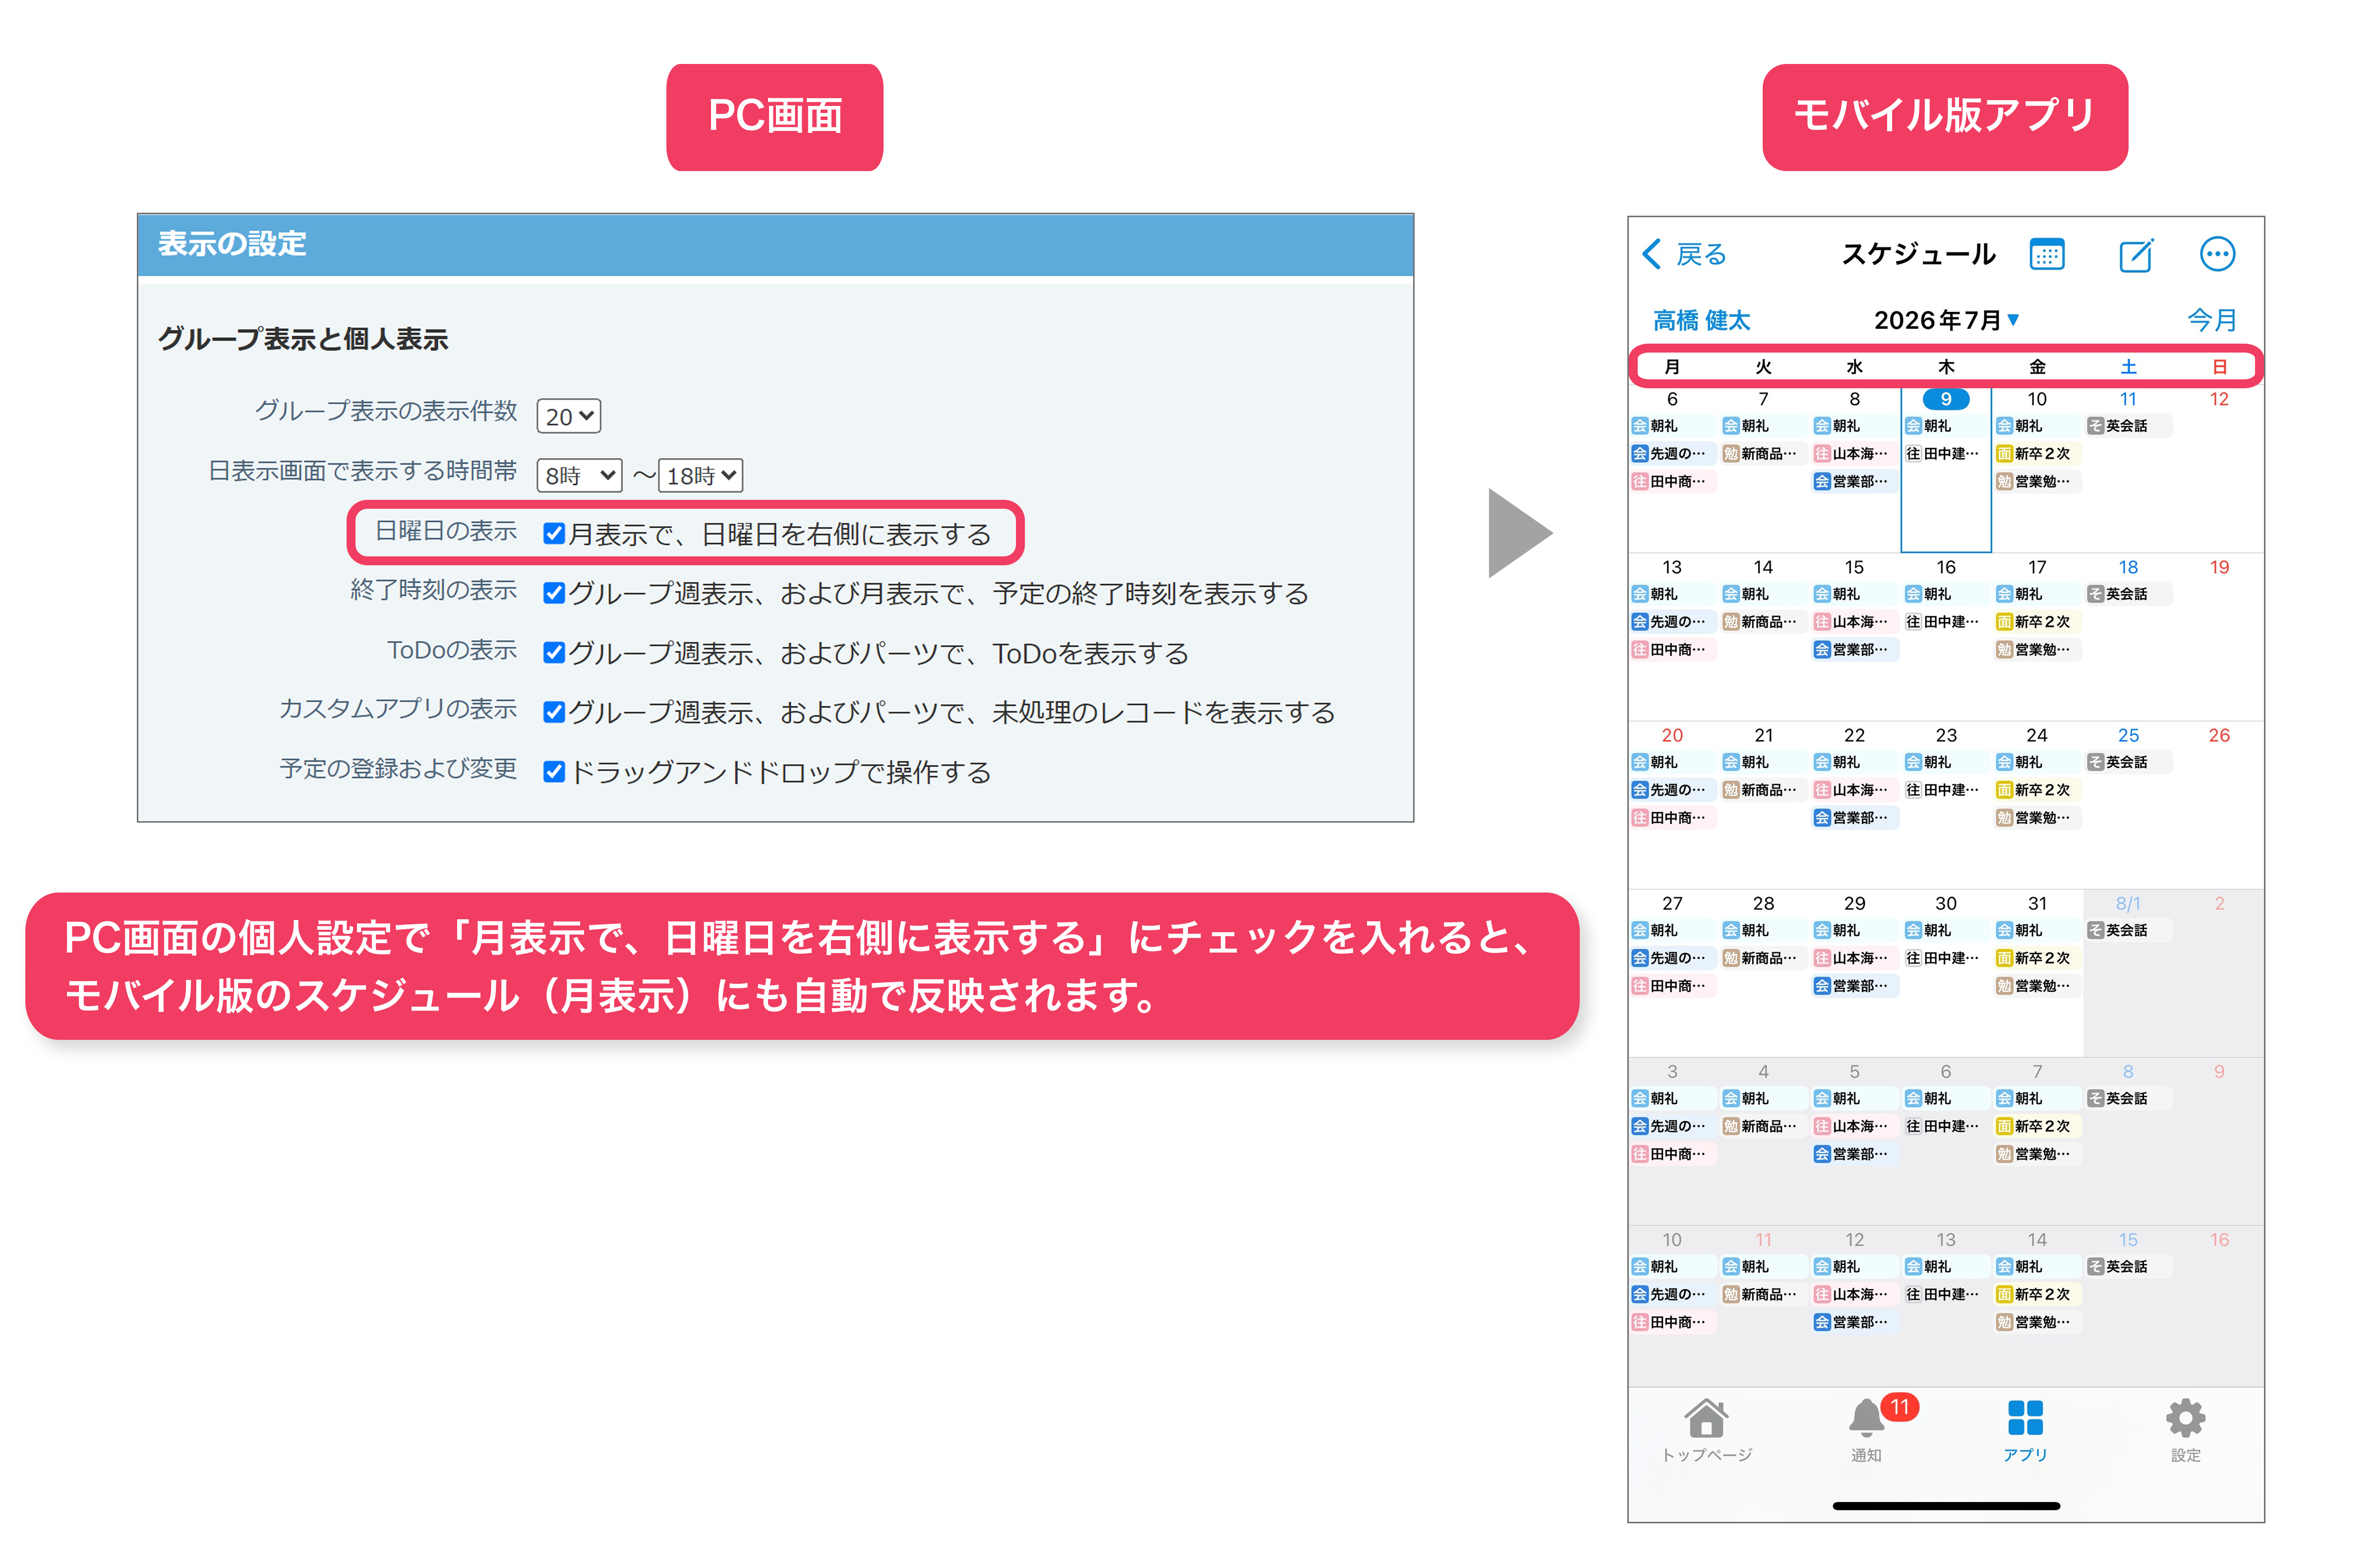Open 山本海… event on the 8th

click(1854, 454)
